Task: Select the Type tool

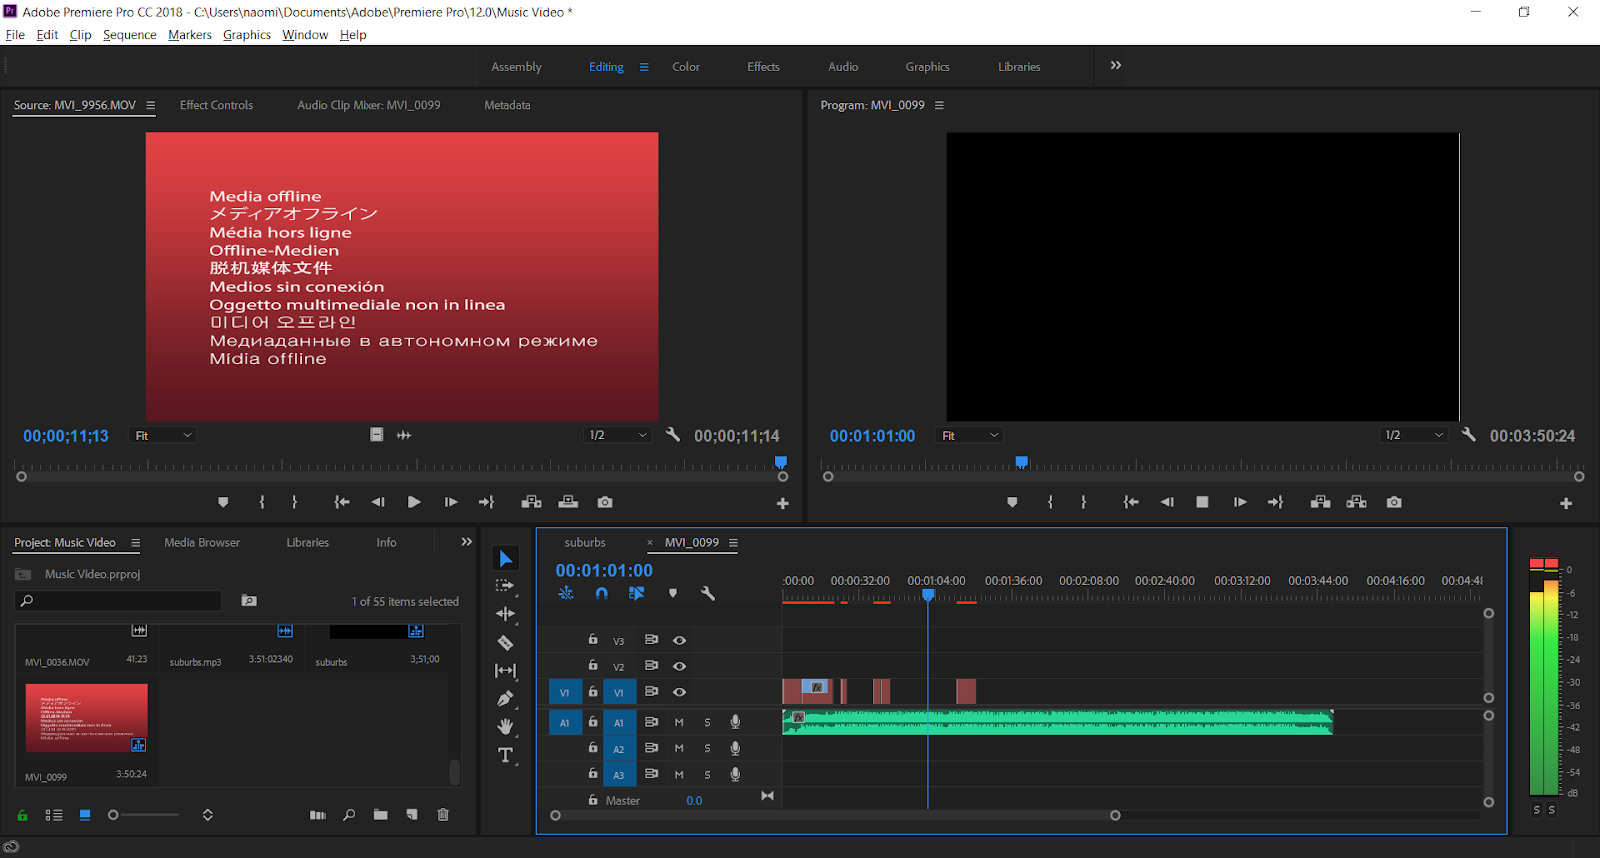Action: 505,755
